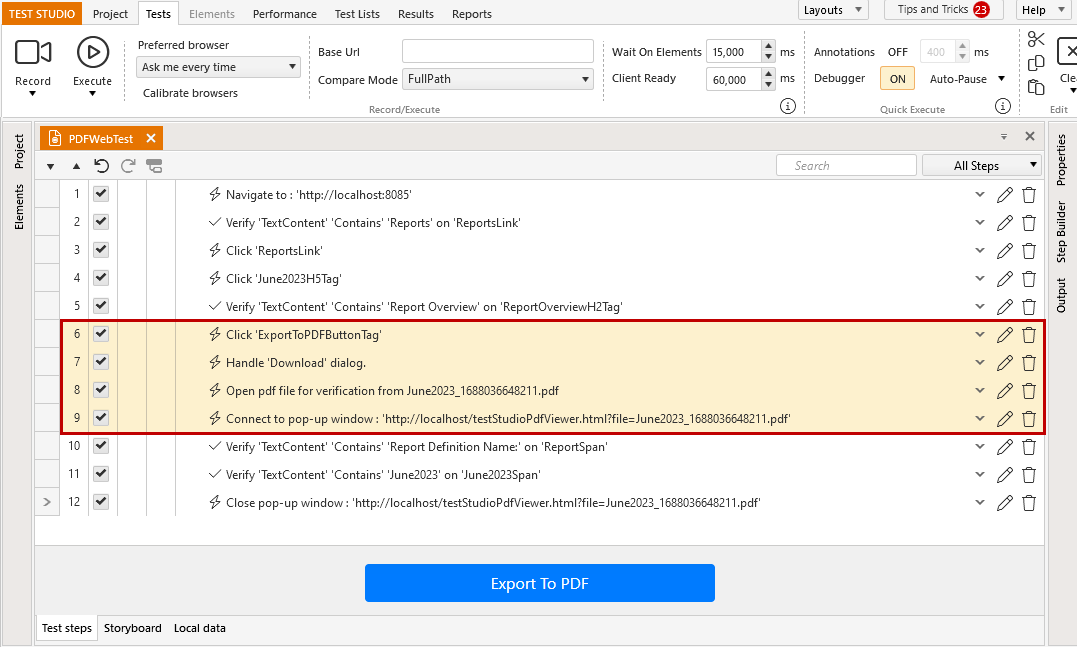The width and height of the screenshot is (1077, 647).
Task: Edit step 1 Navigate with pencil icon
Action: point(1004,195)
